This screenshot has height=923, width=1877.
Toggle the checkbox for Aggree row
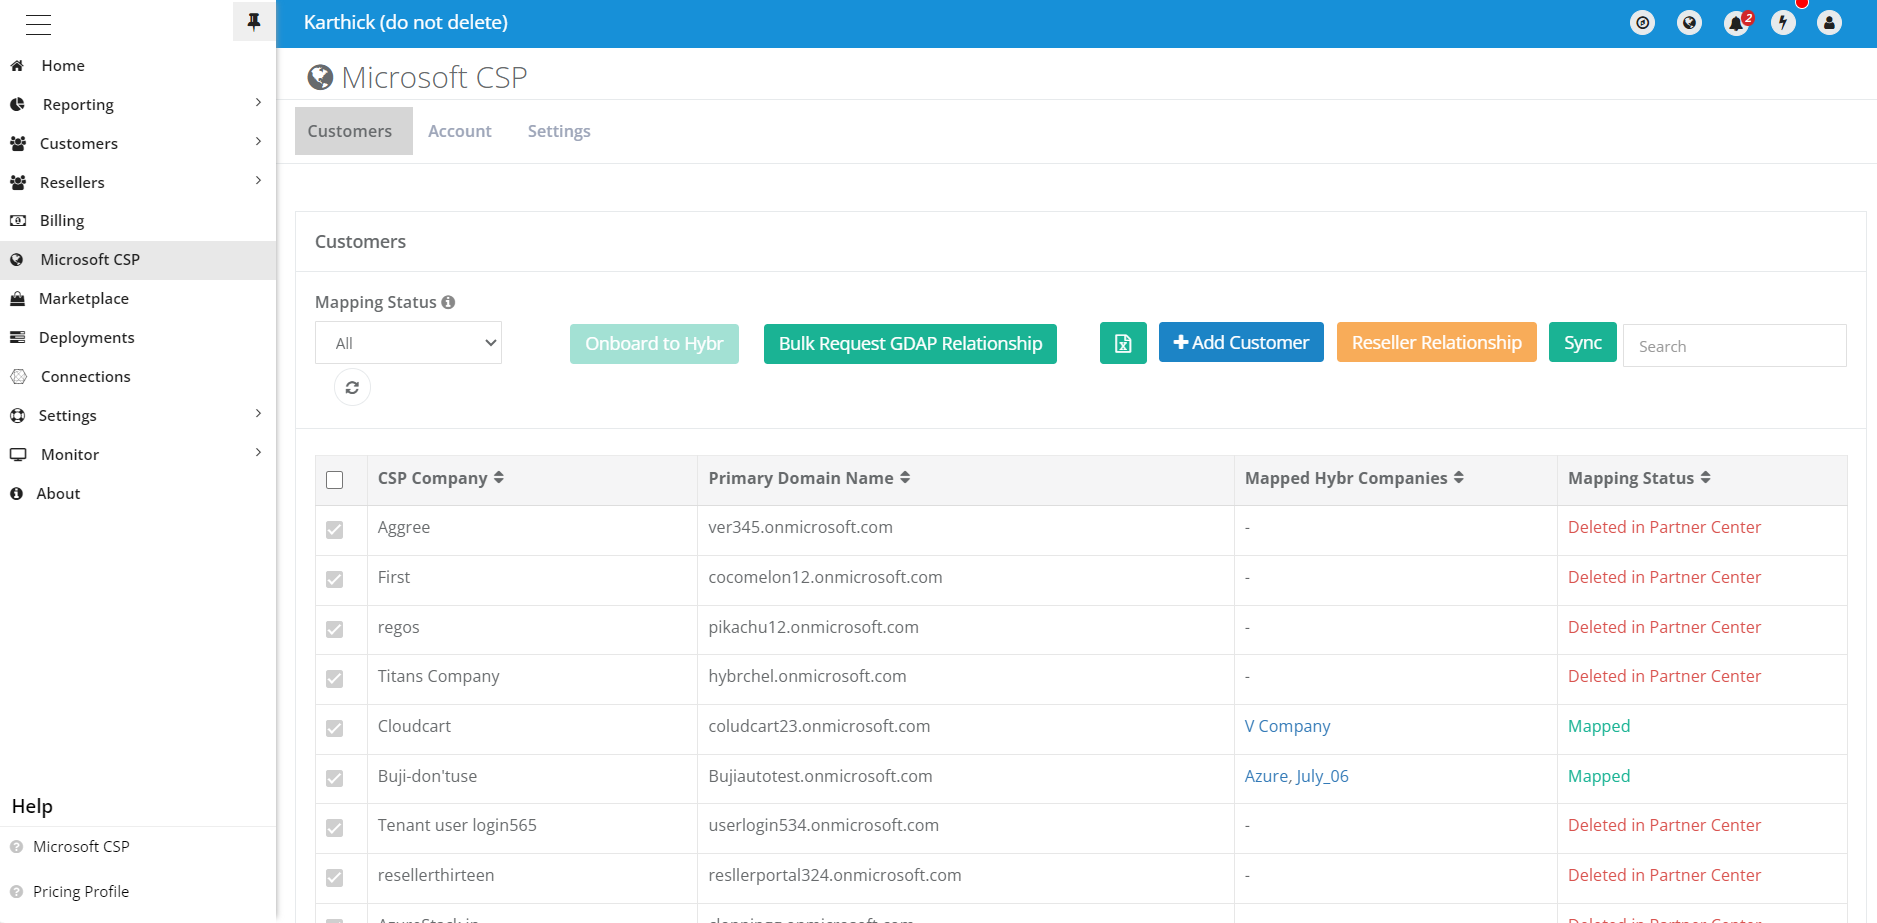point(335,530)
